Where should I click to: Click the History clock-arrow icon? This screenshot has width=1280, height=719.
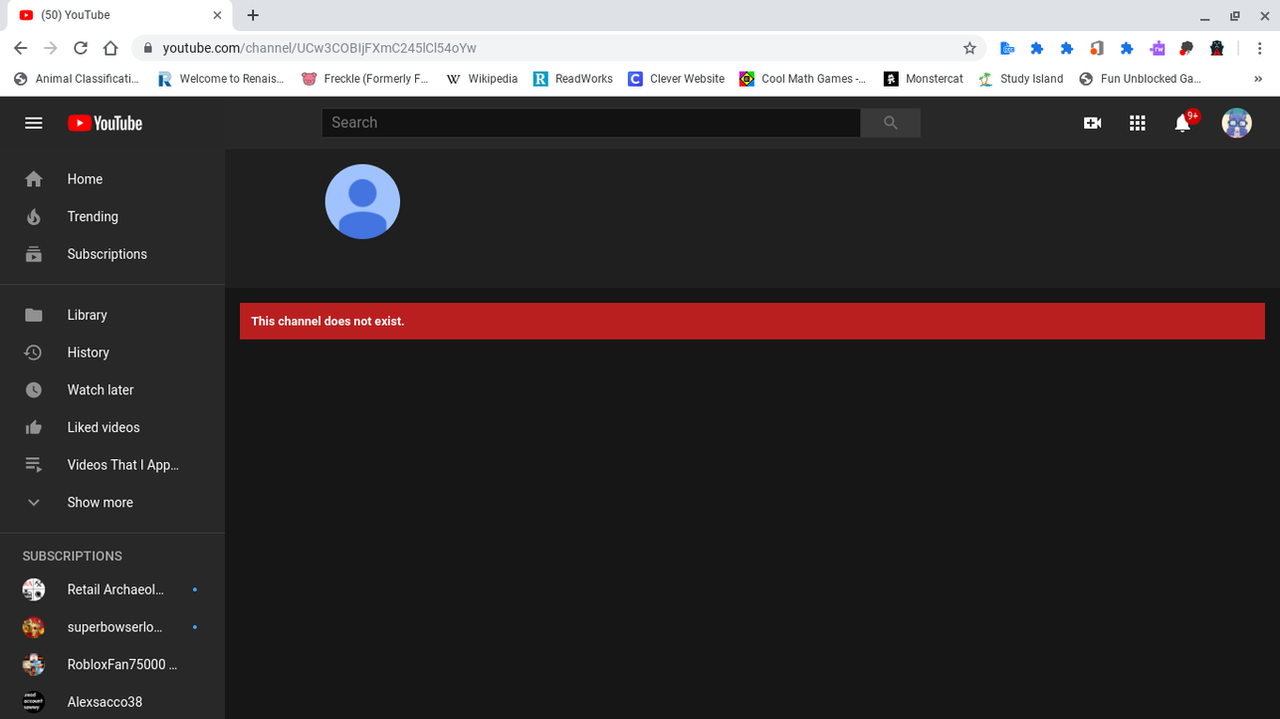click(33, 352)
